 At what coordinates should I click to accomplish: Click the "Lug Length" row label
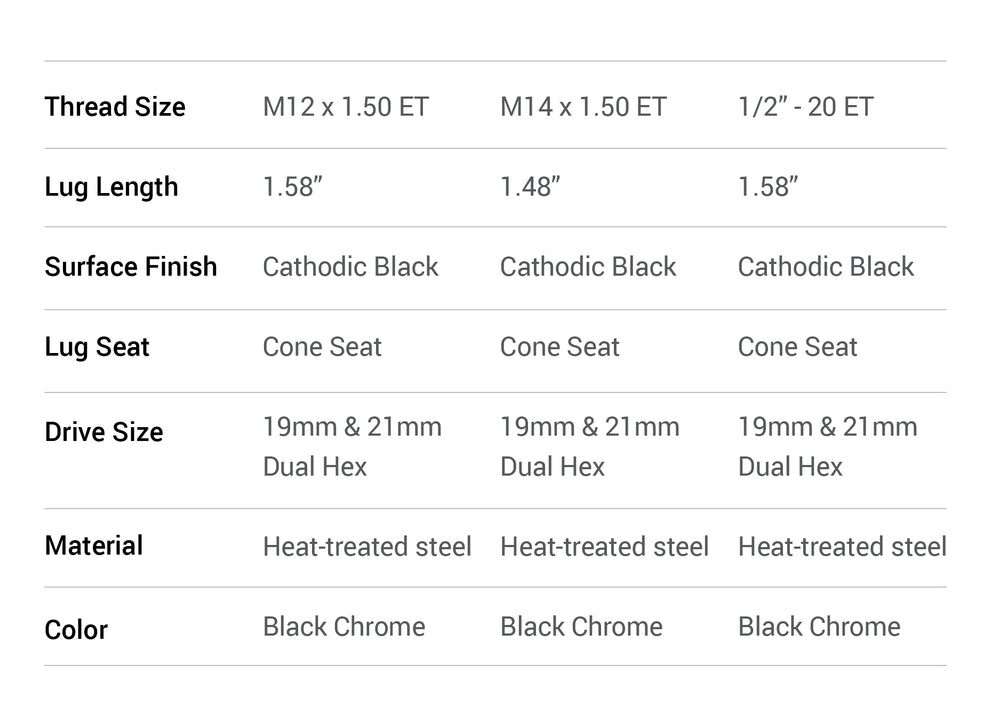coord(111,187)
